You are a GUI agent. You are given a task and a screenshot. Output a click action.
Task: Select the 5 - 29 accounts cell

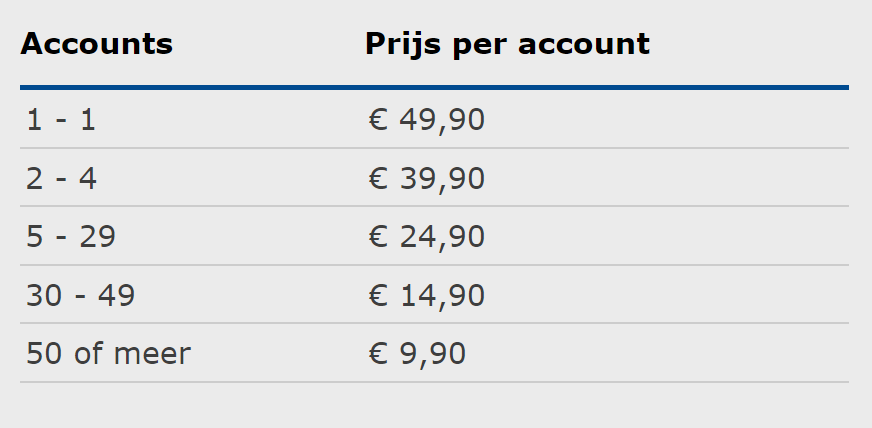(71, 237)
